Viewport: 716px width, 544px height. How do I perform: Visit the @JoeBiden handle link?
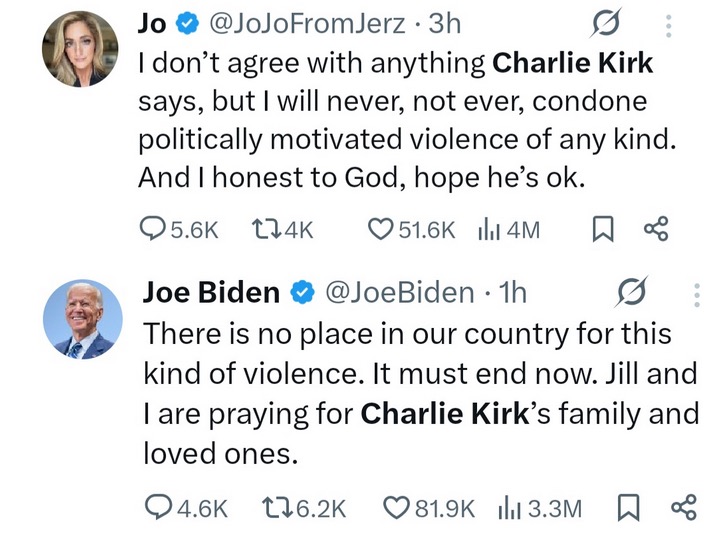coord(402,292)
